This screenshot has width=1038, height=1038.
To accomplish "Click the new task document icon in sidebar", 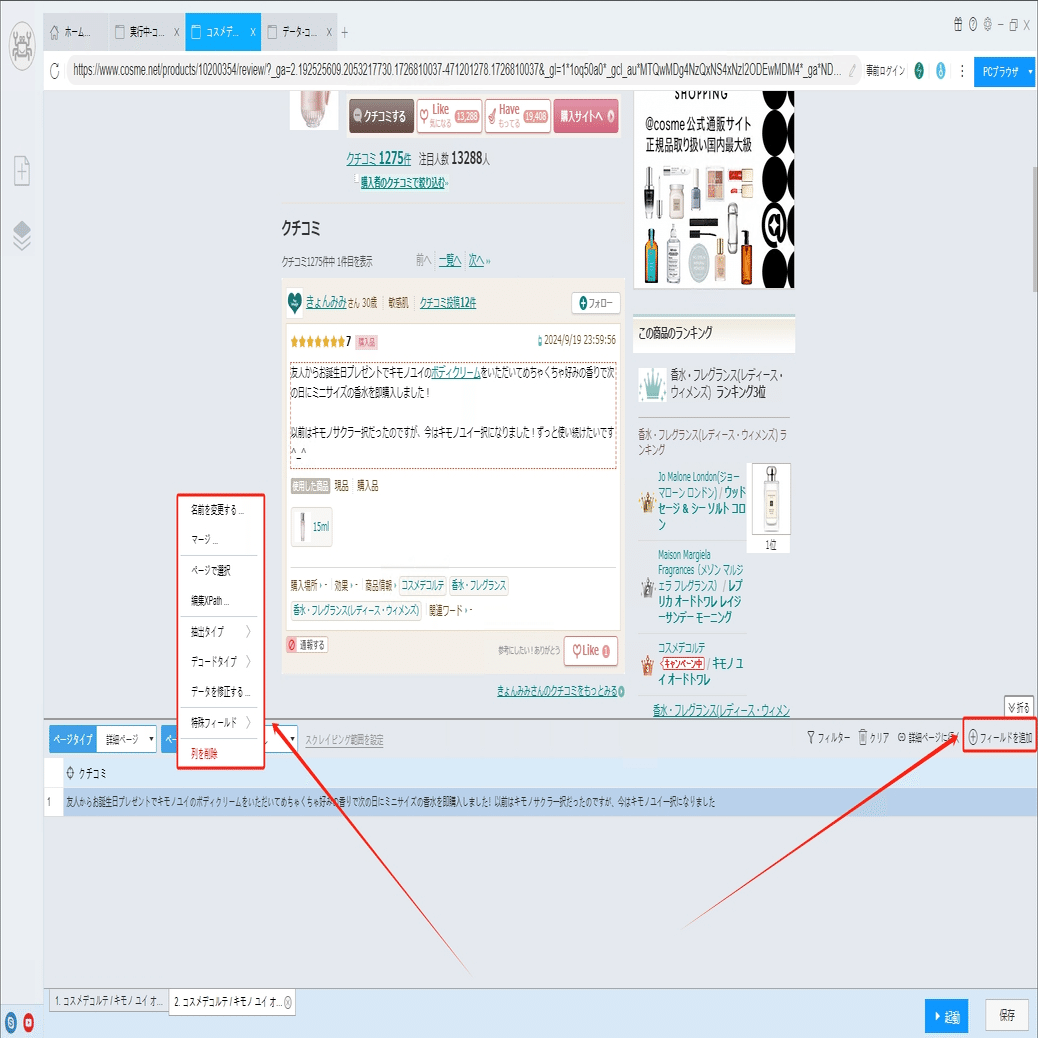I will coord(22,171).
